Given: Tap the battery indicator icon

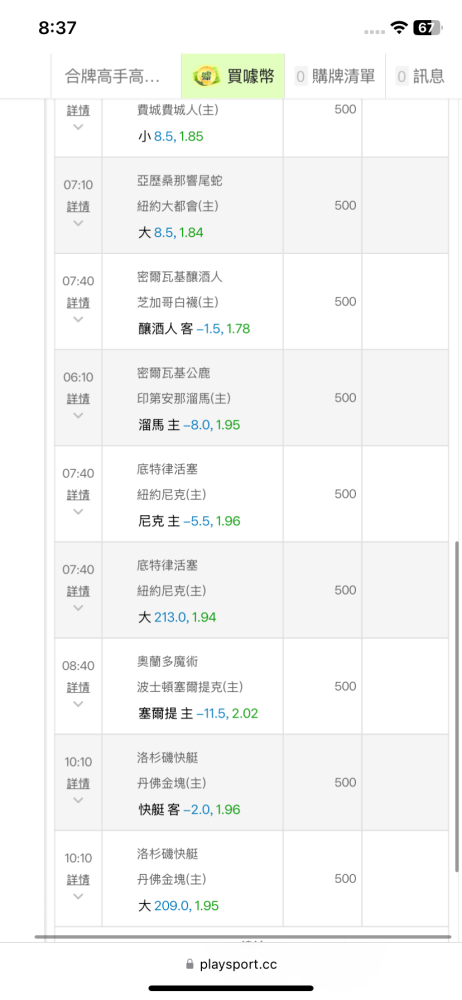Looking at the screenshot, I should [x=427, y=27].
